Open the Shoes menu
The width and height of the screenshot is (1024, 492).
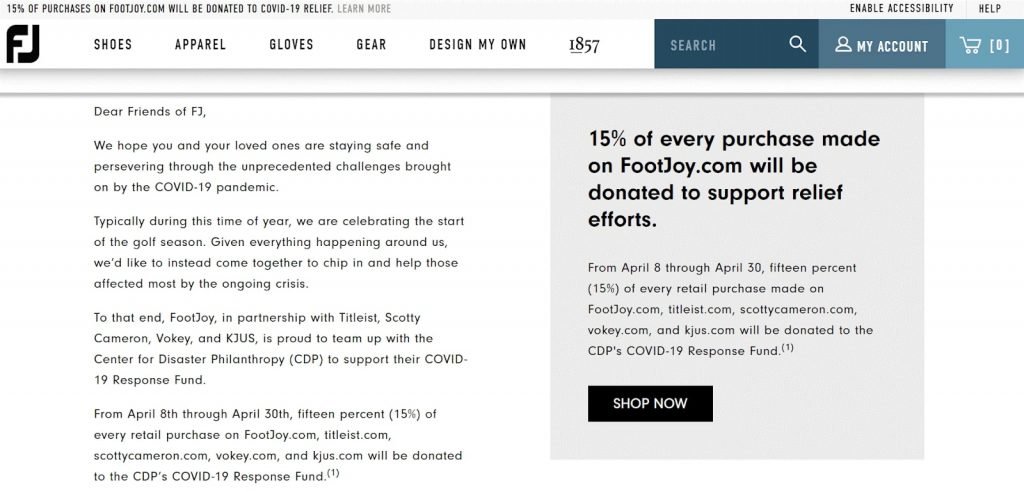pos(113,44)
